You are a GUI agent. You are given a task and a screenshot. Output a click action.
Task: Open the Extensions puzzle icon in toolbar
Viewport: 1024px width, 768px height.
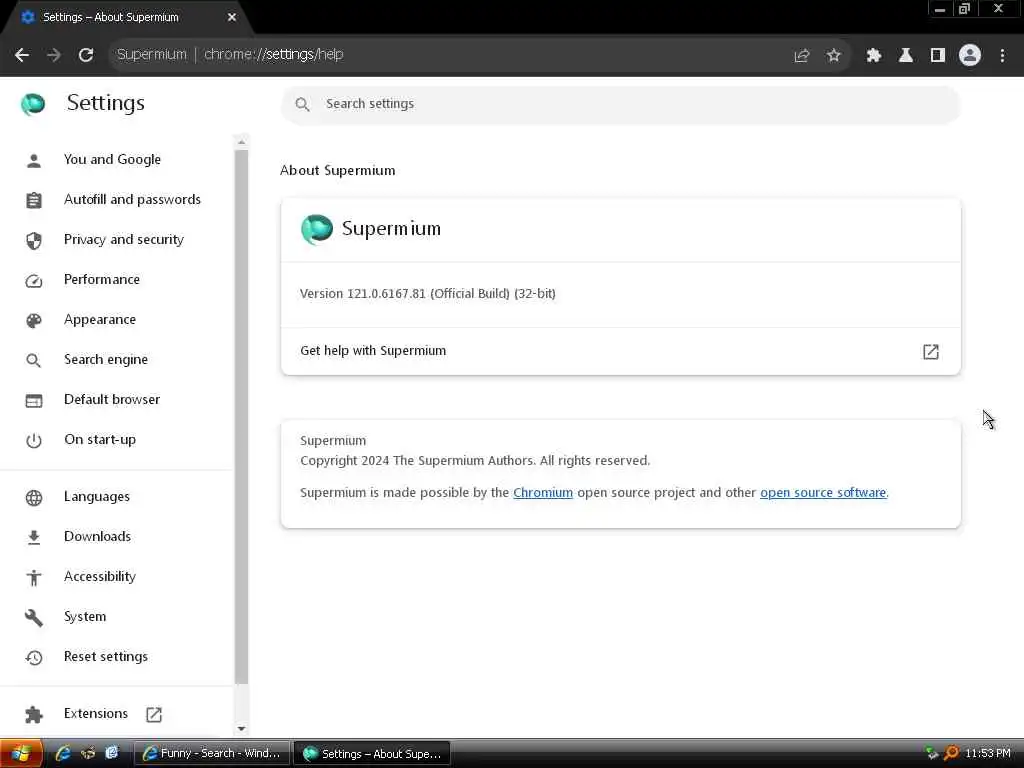pyautogui.click(x=873, y=56)
